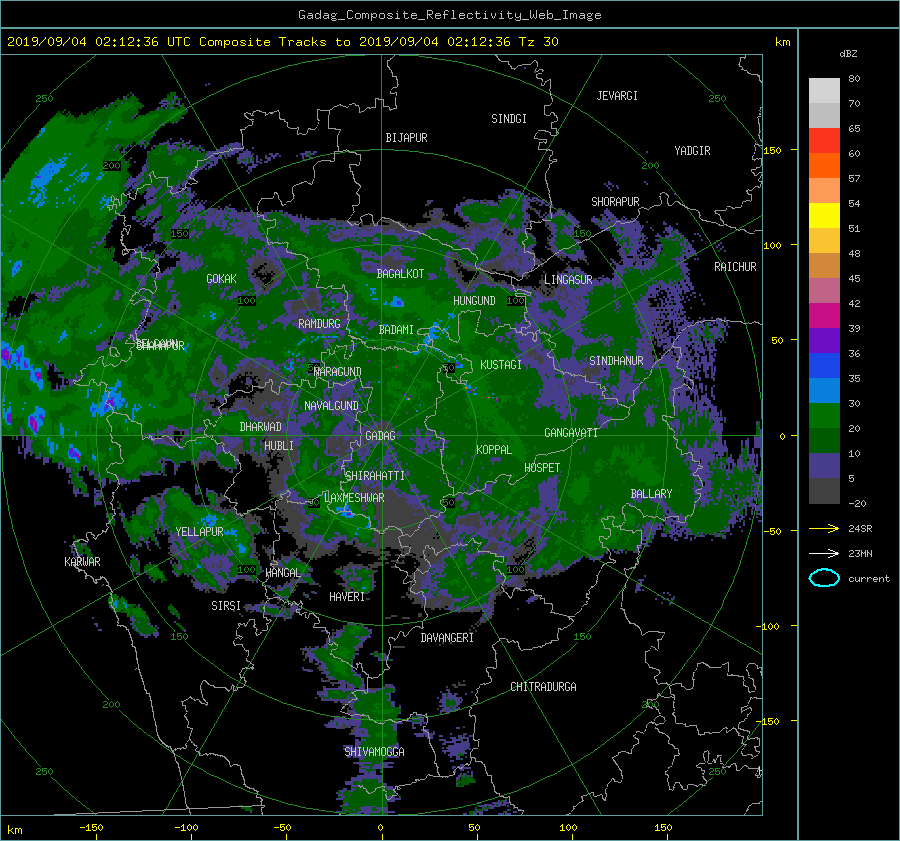Click the BIJAPUR city label
Screen dimensions: 900x841
click(406, 138)
